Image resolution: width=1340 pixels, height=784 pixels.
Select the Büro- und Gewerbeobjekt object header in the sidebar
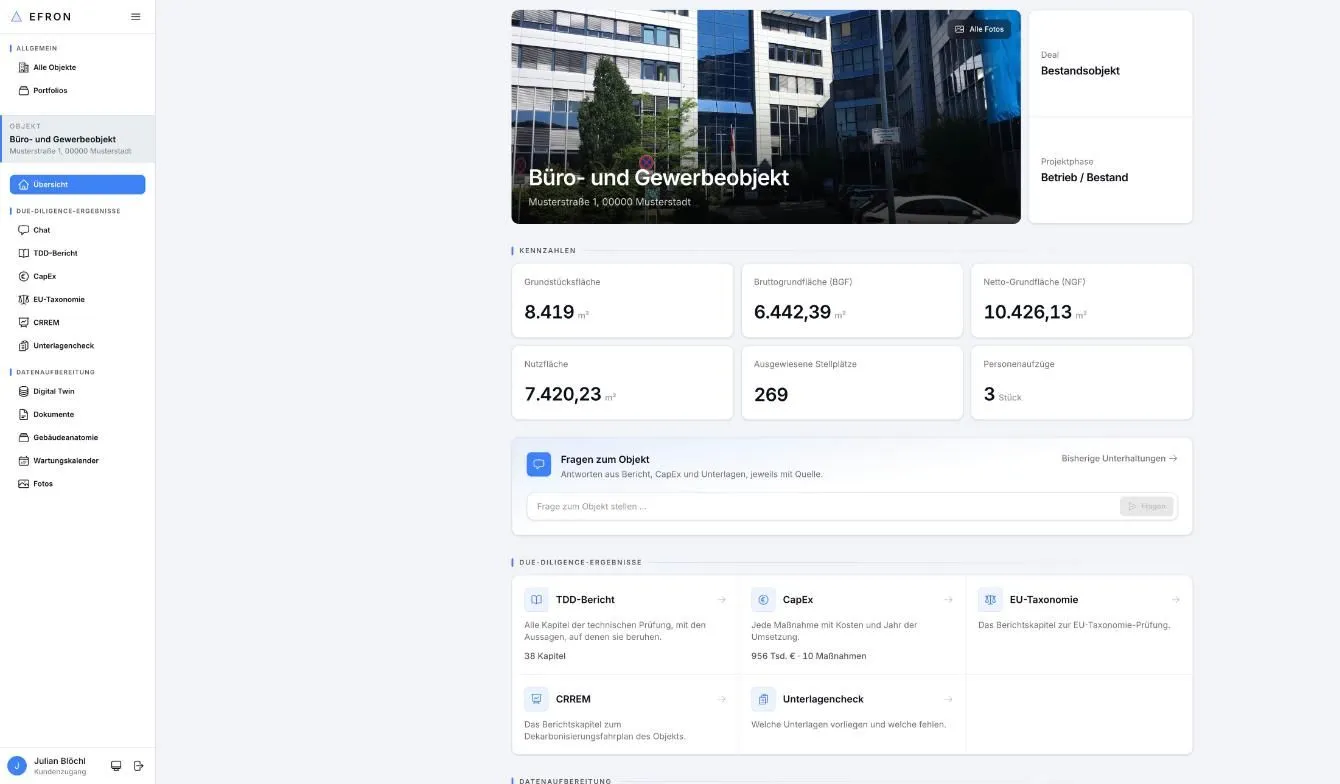78,139
